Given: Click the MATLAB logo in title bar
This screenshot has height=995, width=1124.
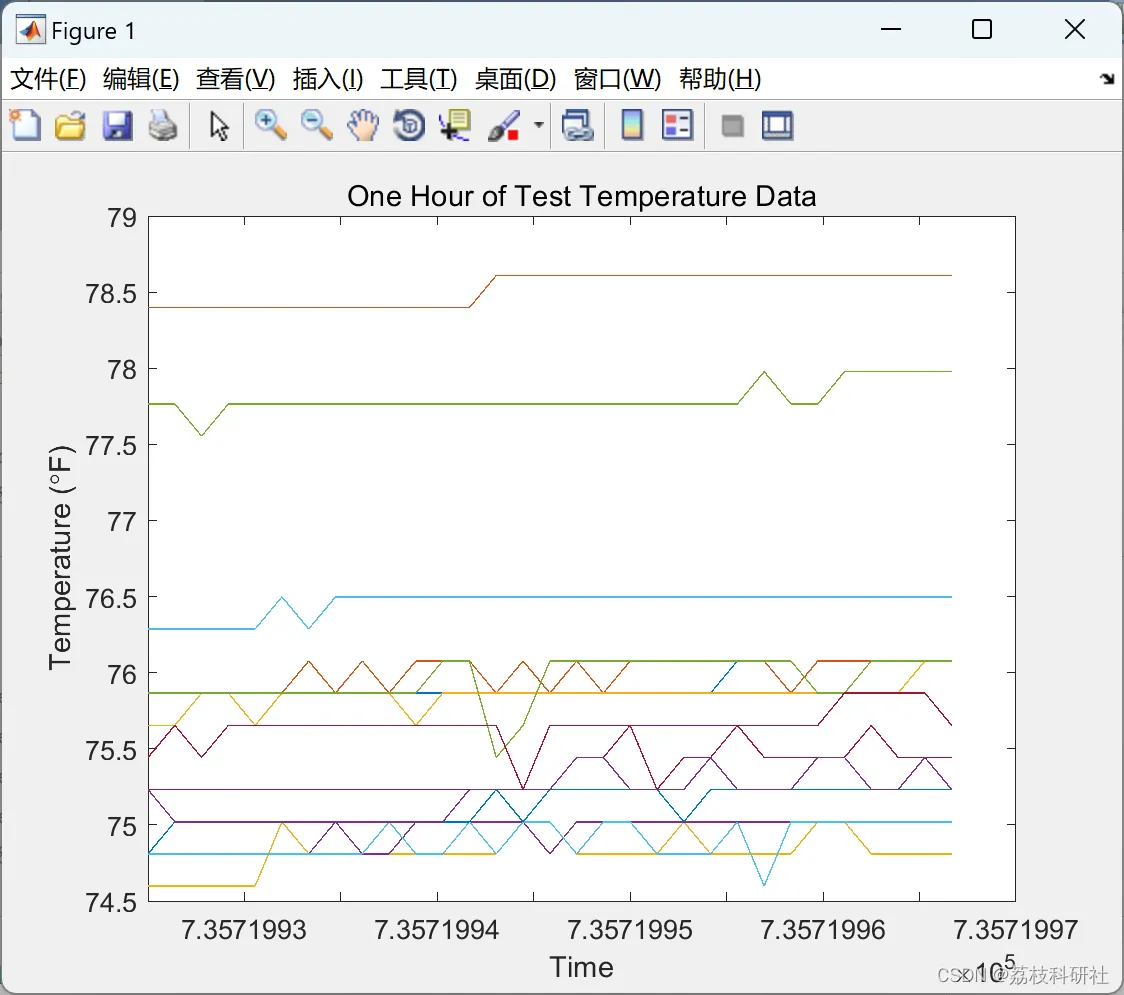Looking at the screenshot, I should pyautogui.click(x=31, y=30).
